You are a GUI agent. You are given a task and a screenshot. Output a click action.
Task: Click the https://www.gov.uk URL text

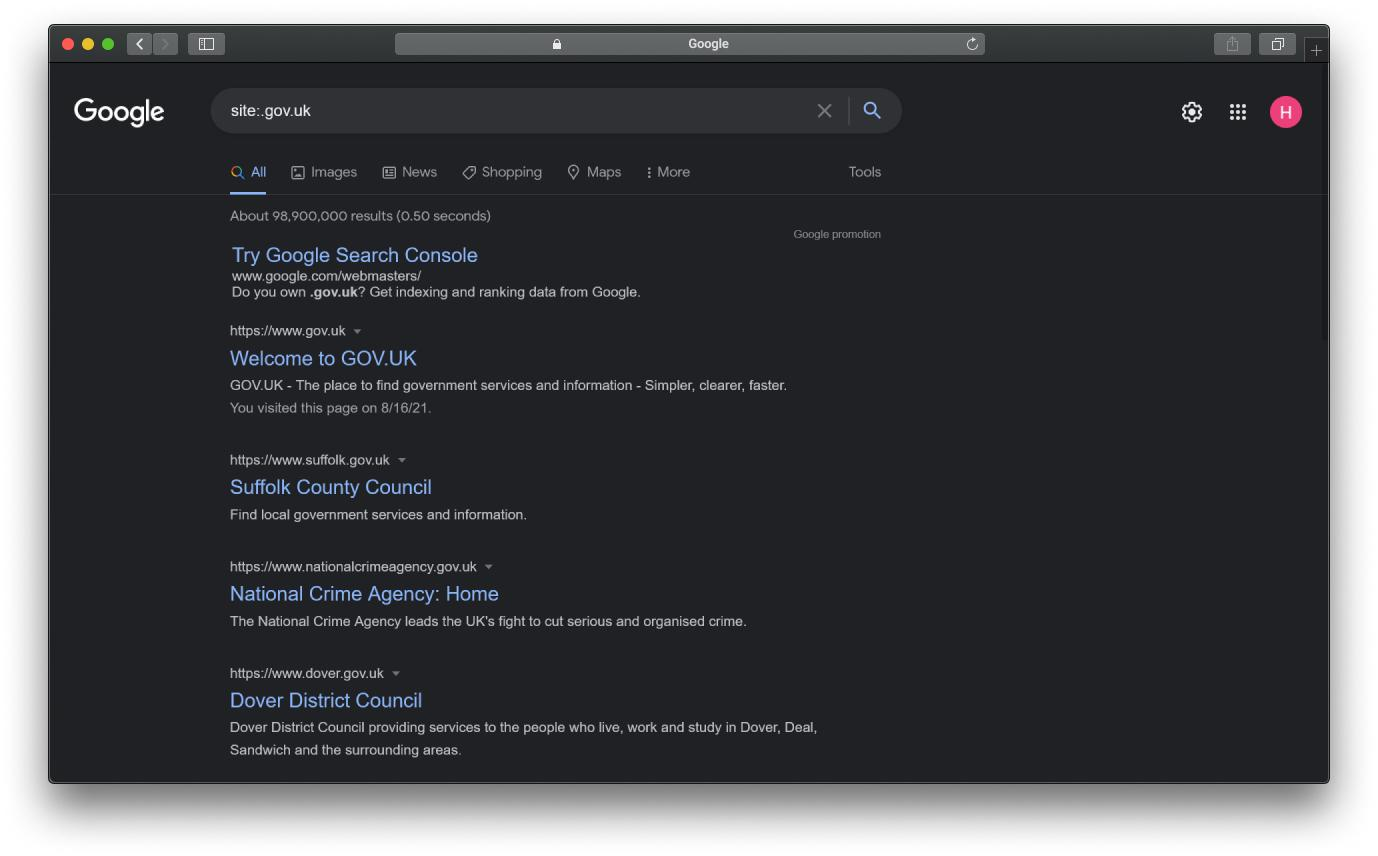point(288,331)
